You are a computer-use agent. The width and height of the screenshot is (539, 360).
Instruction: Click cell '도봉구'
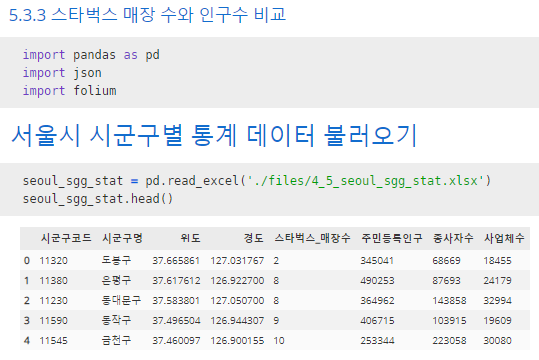(x=116, y=260)
